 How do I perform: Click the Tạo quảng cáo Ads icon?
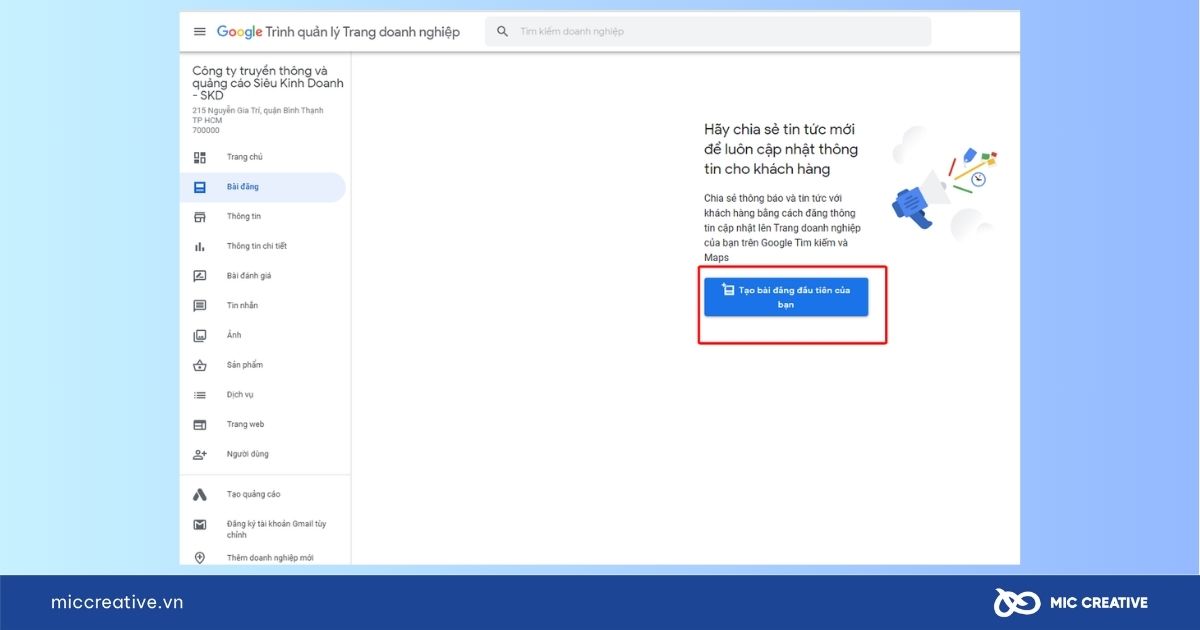(x=200, y=494)
